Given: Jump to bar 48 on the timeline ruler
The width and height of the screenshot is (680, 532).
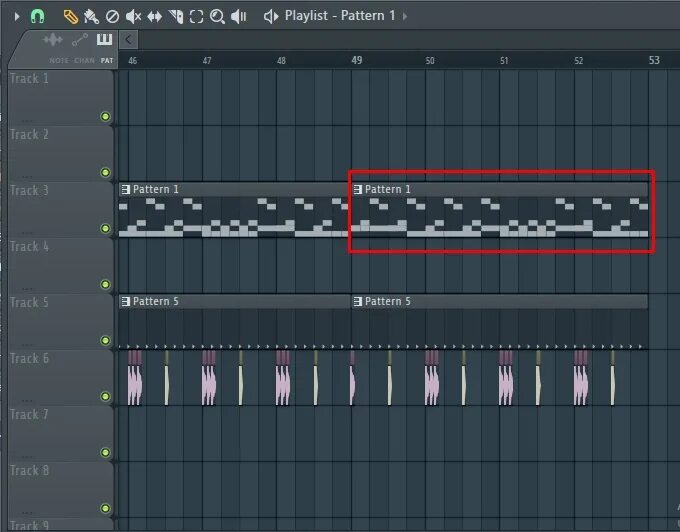Looking at the screenshot, I should pos(281,61).
